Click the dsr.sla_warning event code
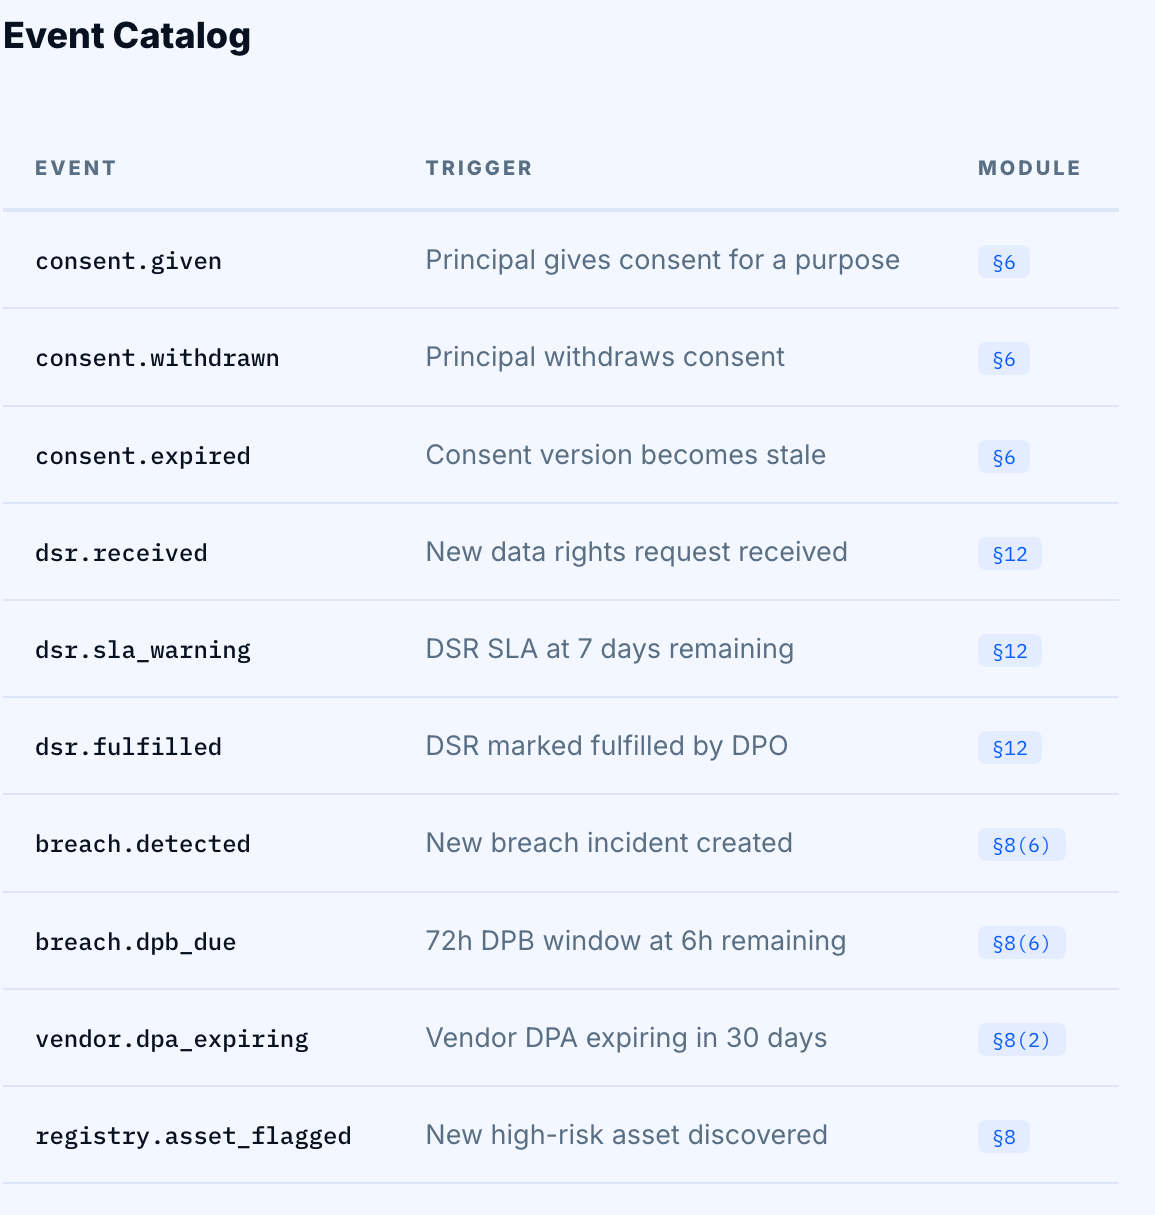1155x1215 pixels. (x=143, y=651)
